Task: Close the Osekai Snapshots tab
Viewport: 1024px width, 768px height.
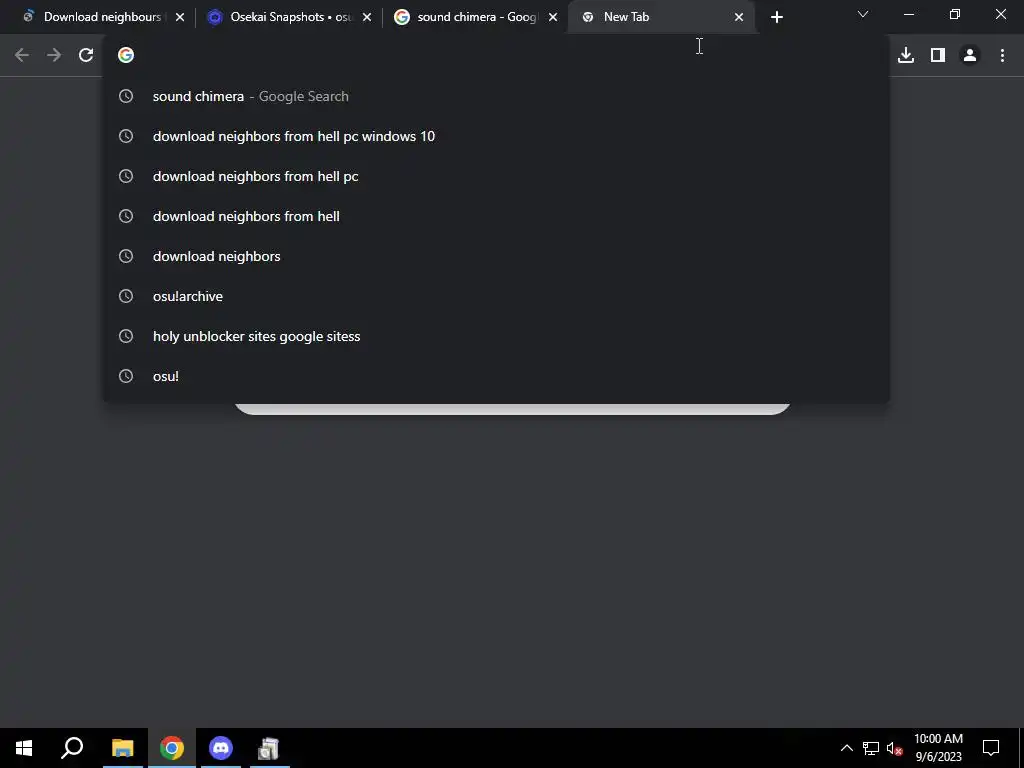Action: [366, 17]
